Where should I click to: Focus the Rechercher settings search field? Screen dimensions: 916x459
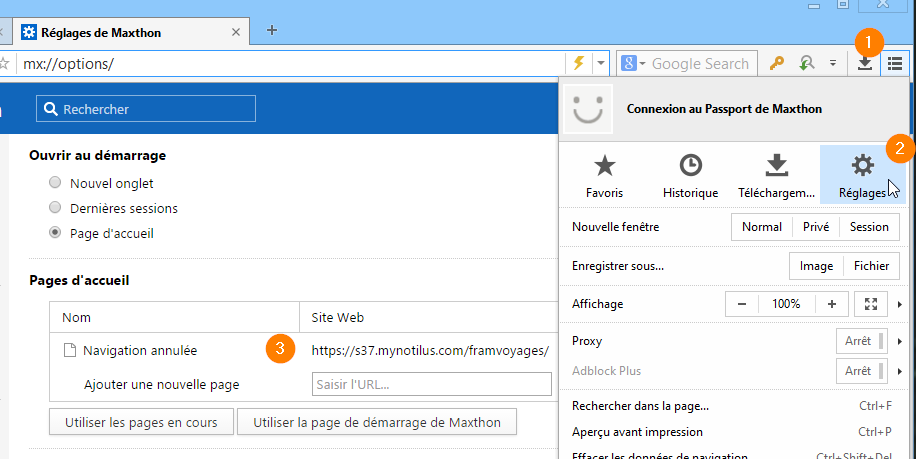[x=146, y=109]
